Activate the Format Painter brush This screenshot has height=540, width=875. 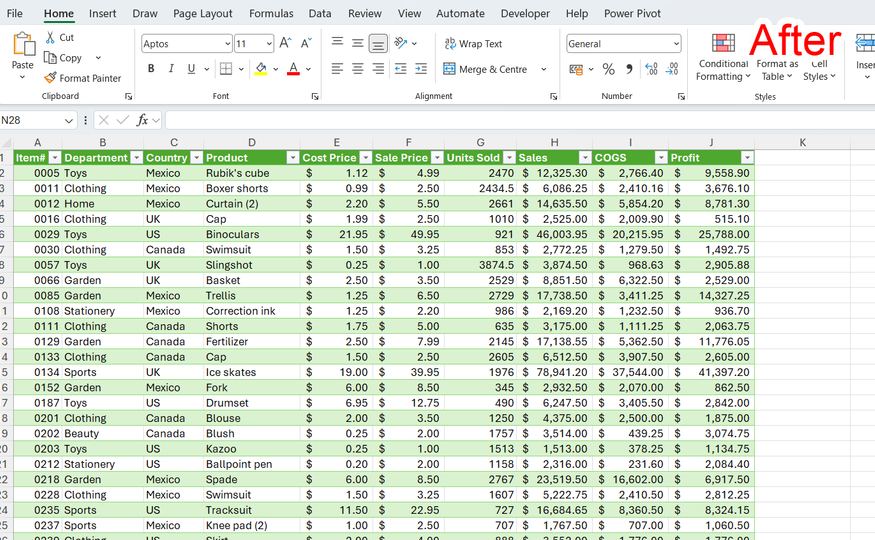click(x=50, y=78)
